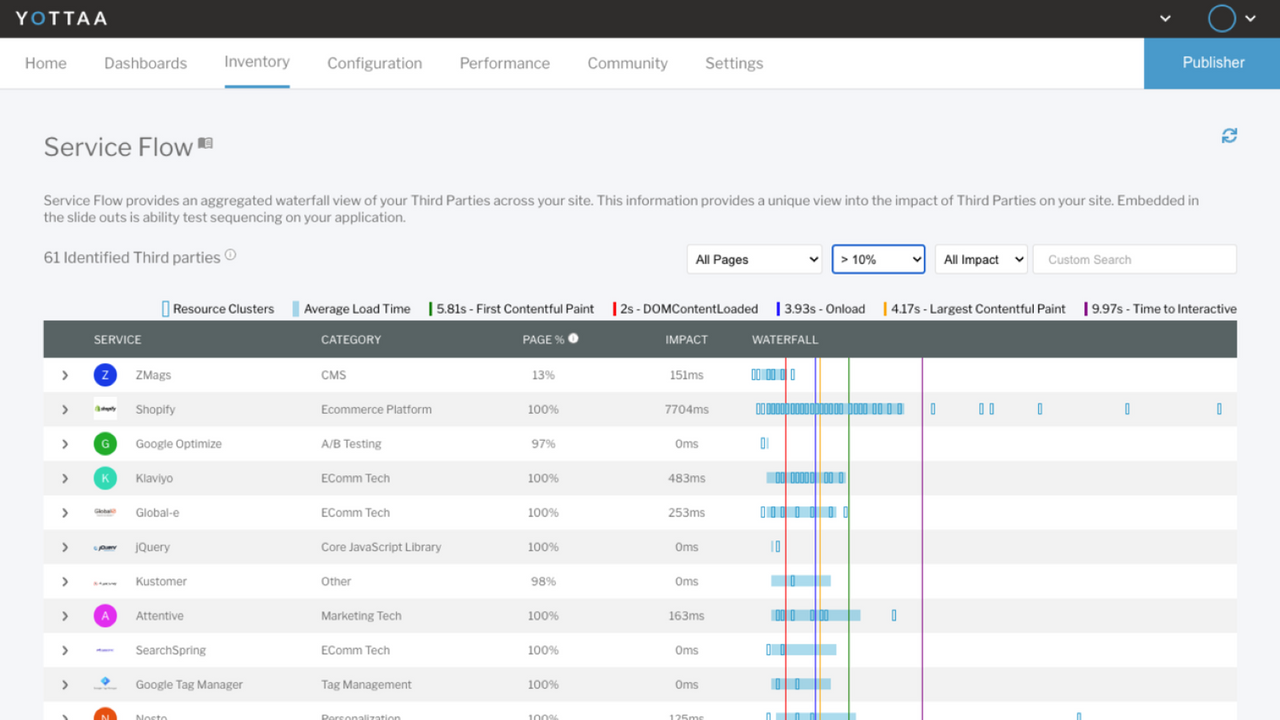
Task: Open the All Pages filter dropdown
Action: pos(754,259)
